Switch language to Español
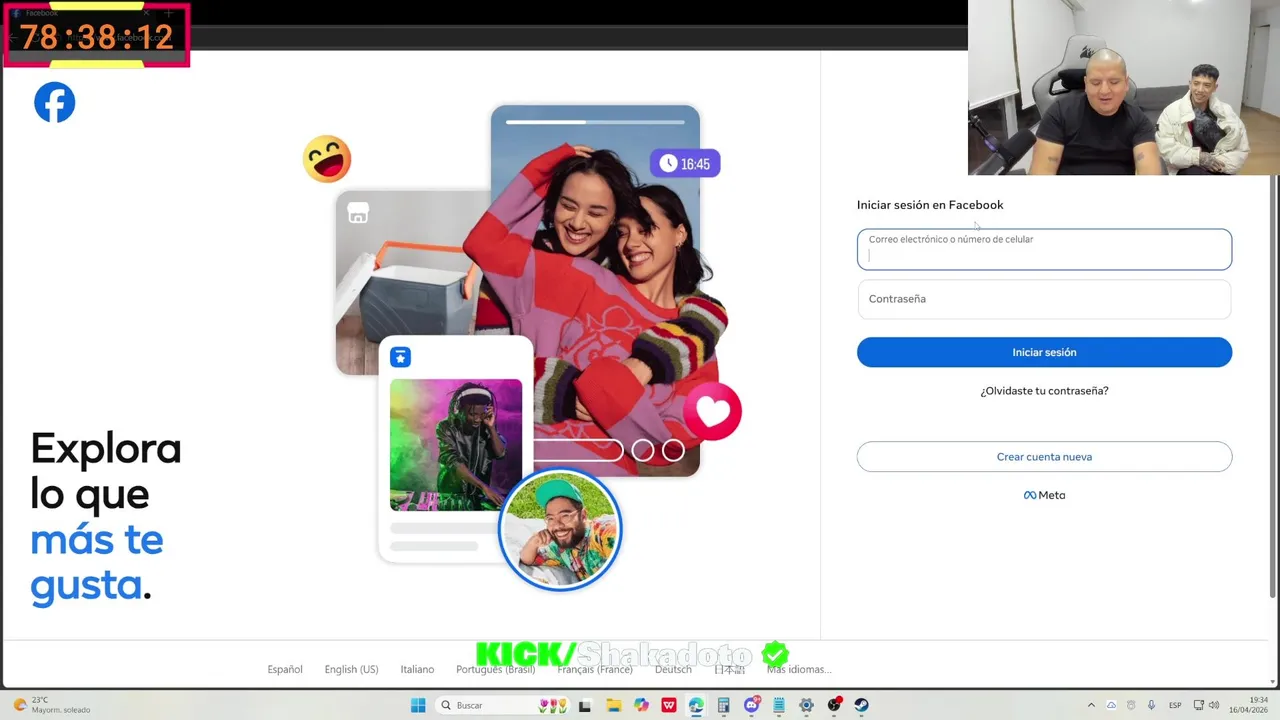The image size is (1280, 720). click(x=285, y=669)
